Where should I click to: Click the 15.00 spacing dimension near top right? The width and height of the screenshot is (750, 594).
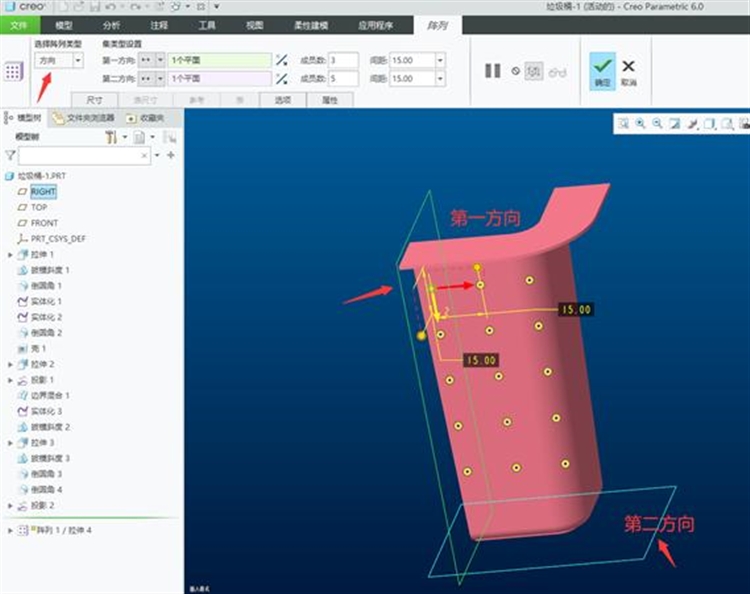pos(576,309)
